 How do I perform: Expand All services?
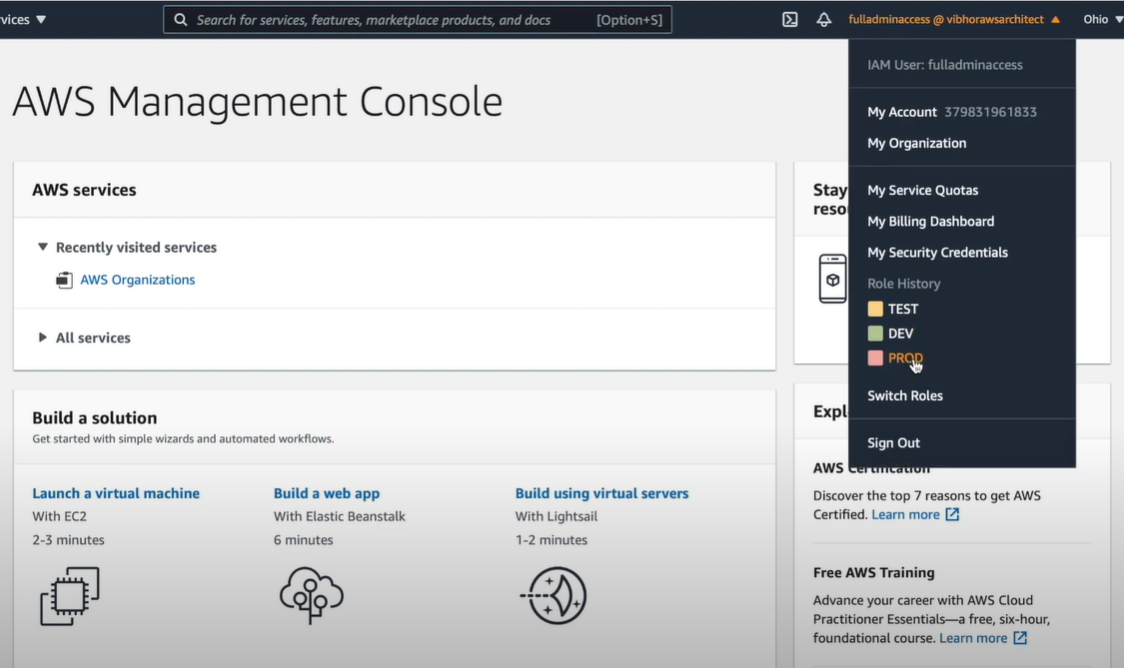pos(42,337)
